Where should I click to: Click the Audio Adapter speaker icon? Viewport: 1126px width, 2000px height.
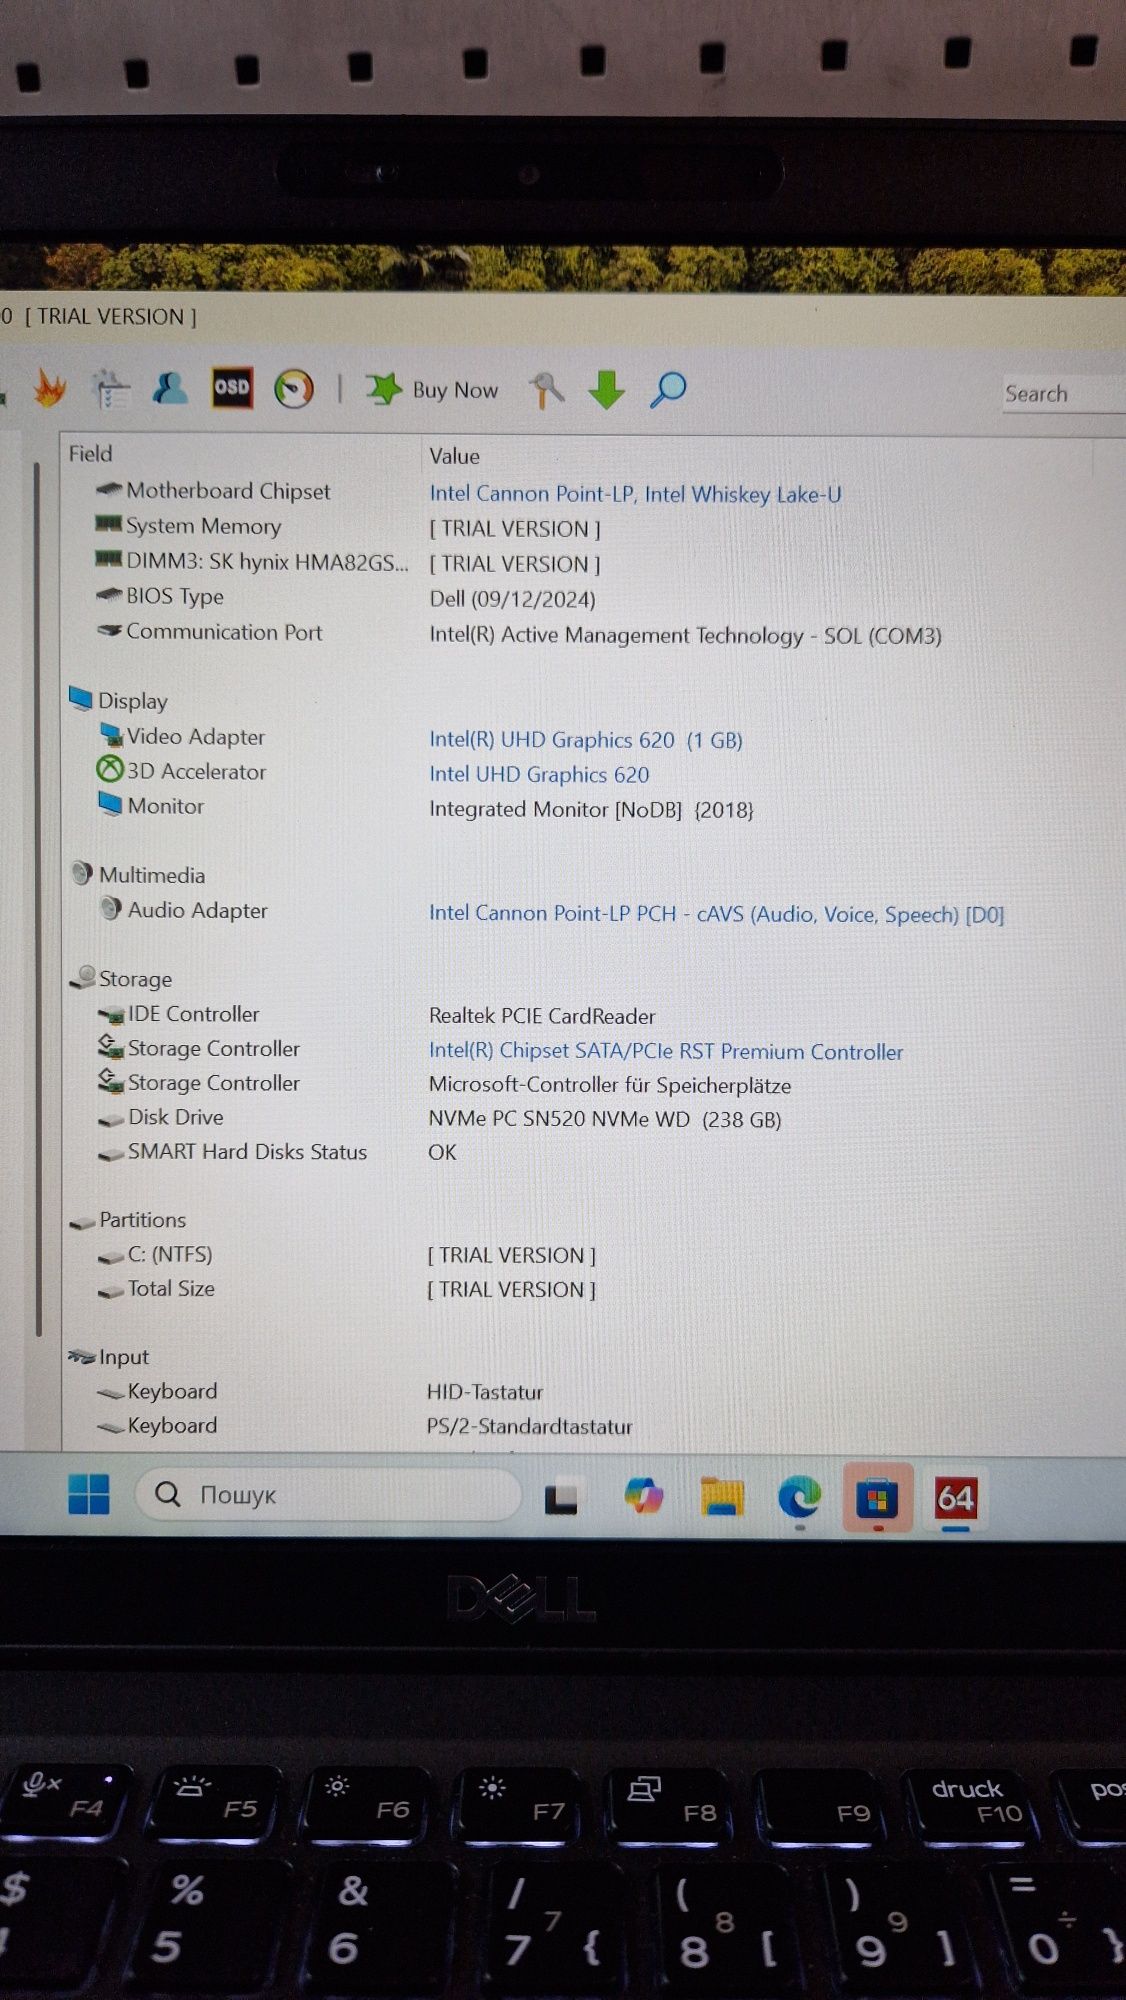tap(110, 908)
